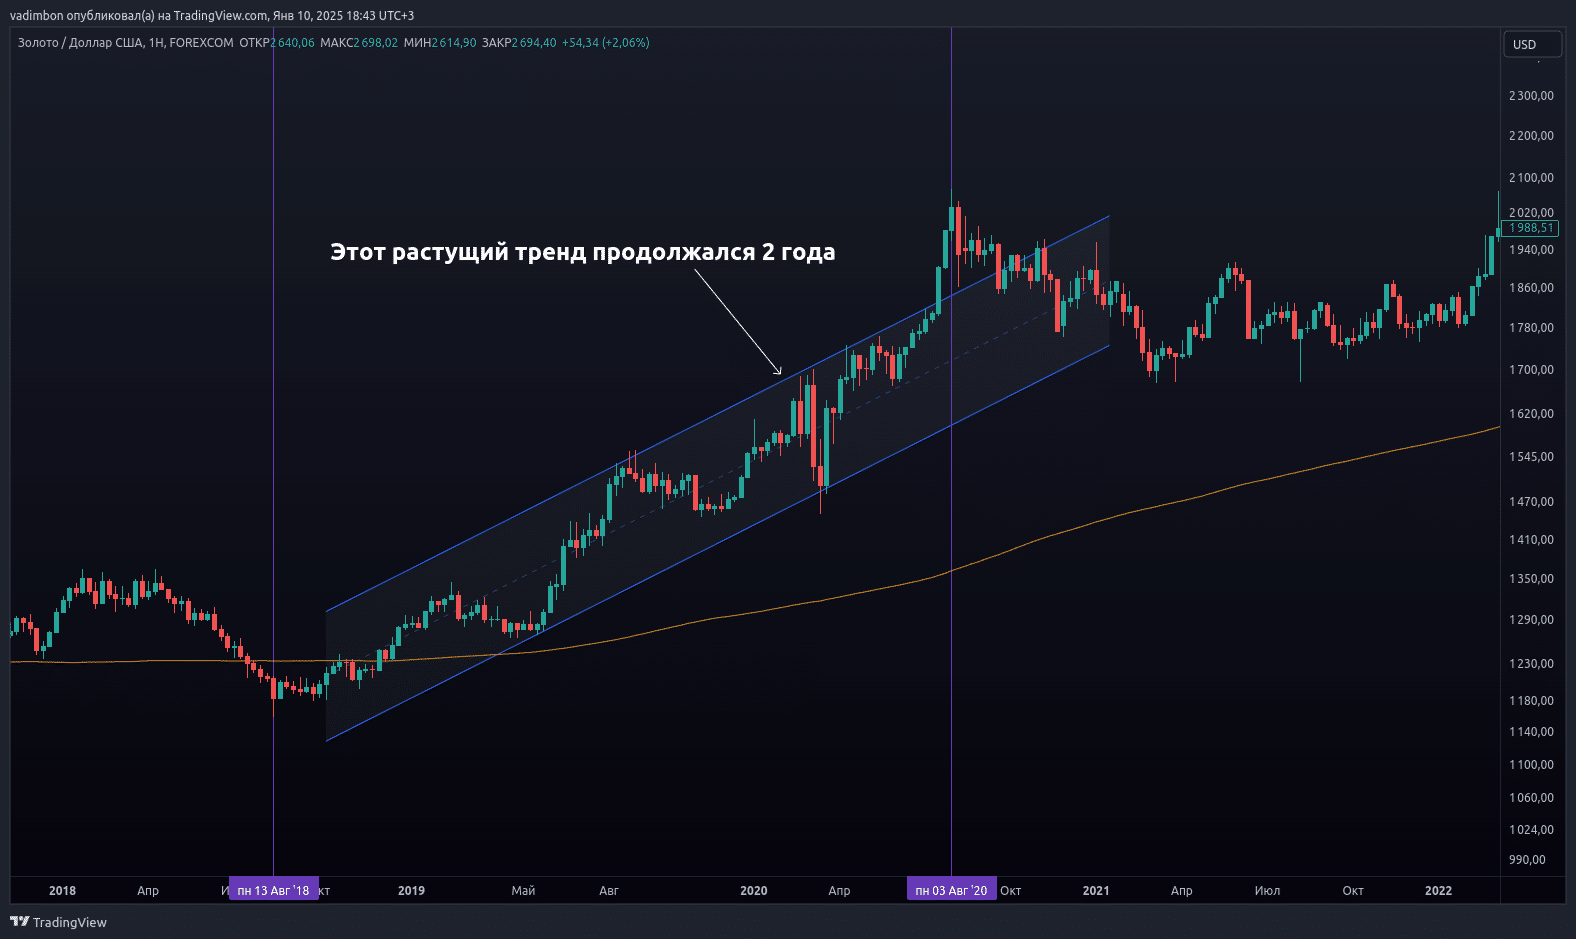Select the 'пн 13 Авг '18' date marker

[x=273, y=890]
